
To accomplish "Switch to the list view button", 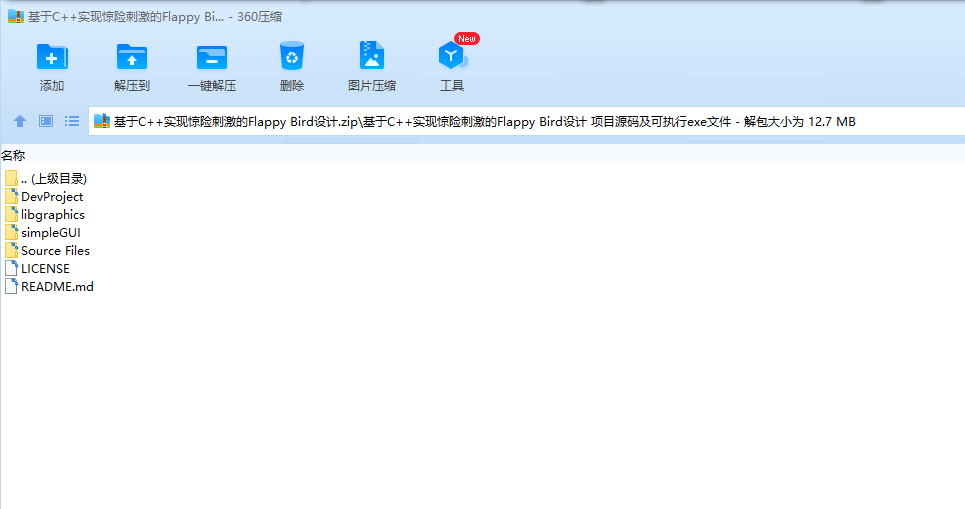I will 72,121.
